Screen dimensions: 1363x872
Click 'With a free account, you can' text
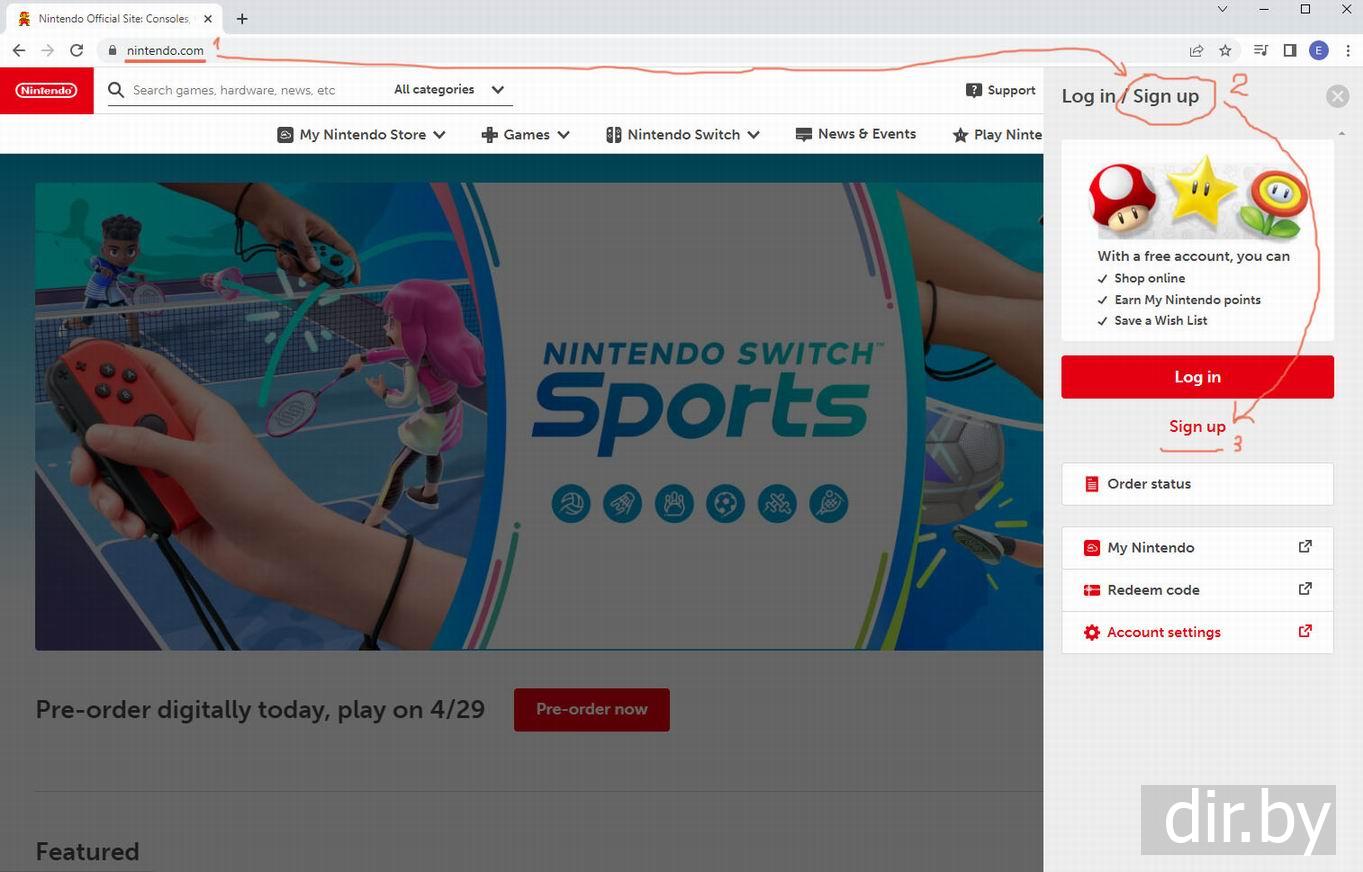point(1193,256)
